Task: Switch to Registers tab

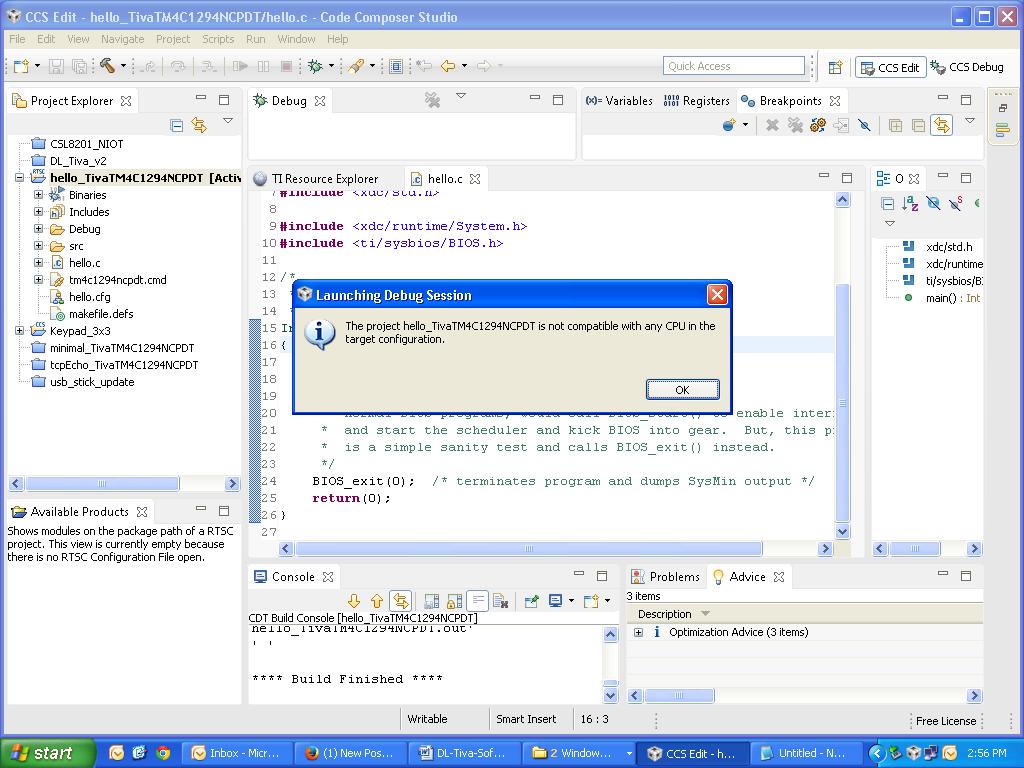Action: (696, 101)
